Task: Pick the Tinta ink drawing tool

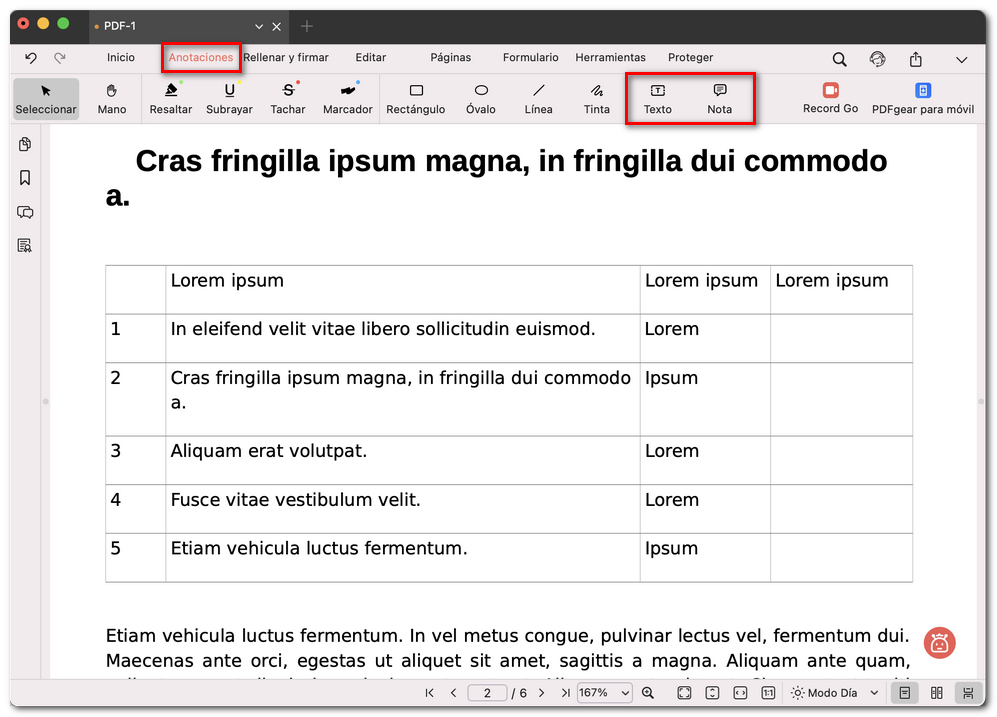Action: (x=596, y=98)
